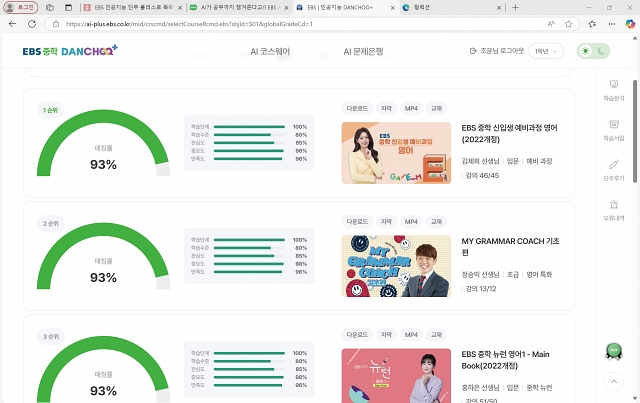Switch to dark mode moon icon
Screen dimensions: 640x403
(x=601, y=51)
